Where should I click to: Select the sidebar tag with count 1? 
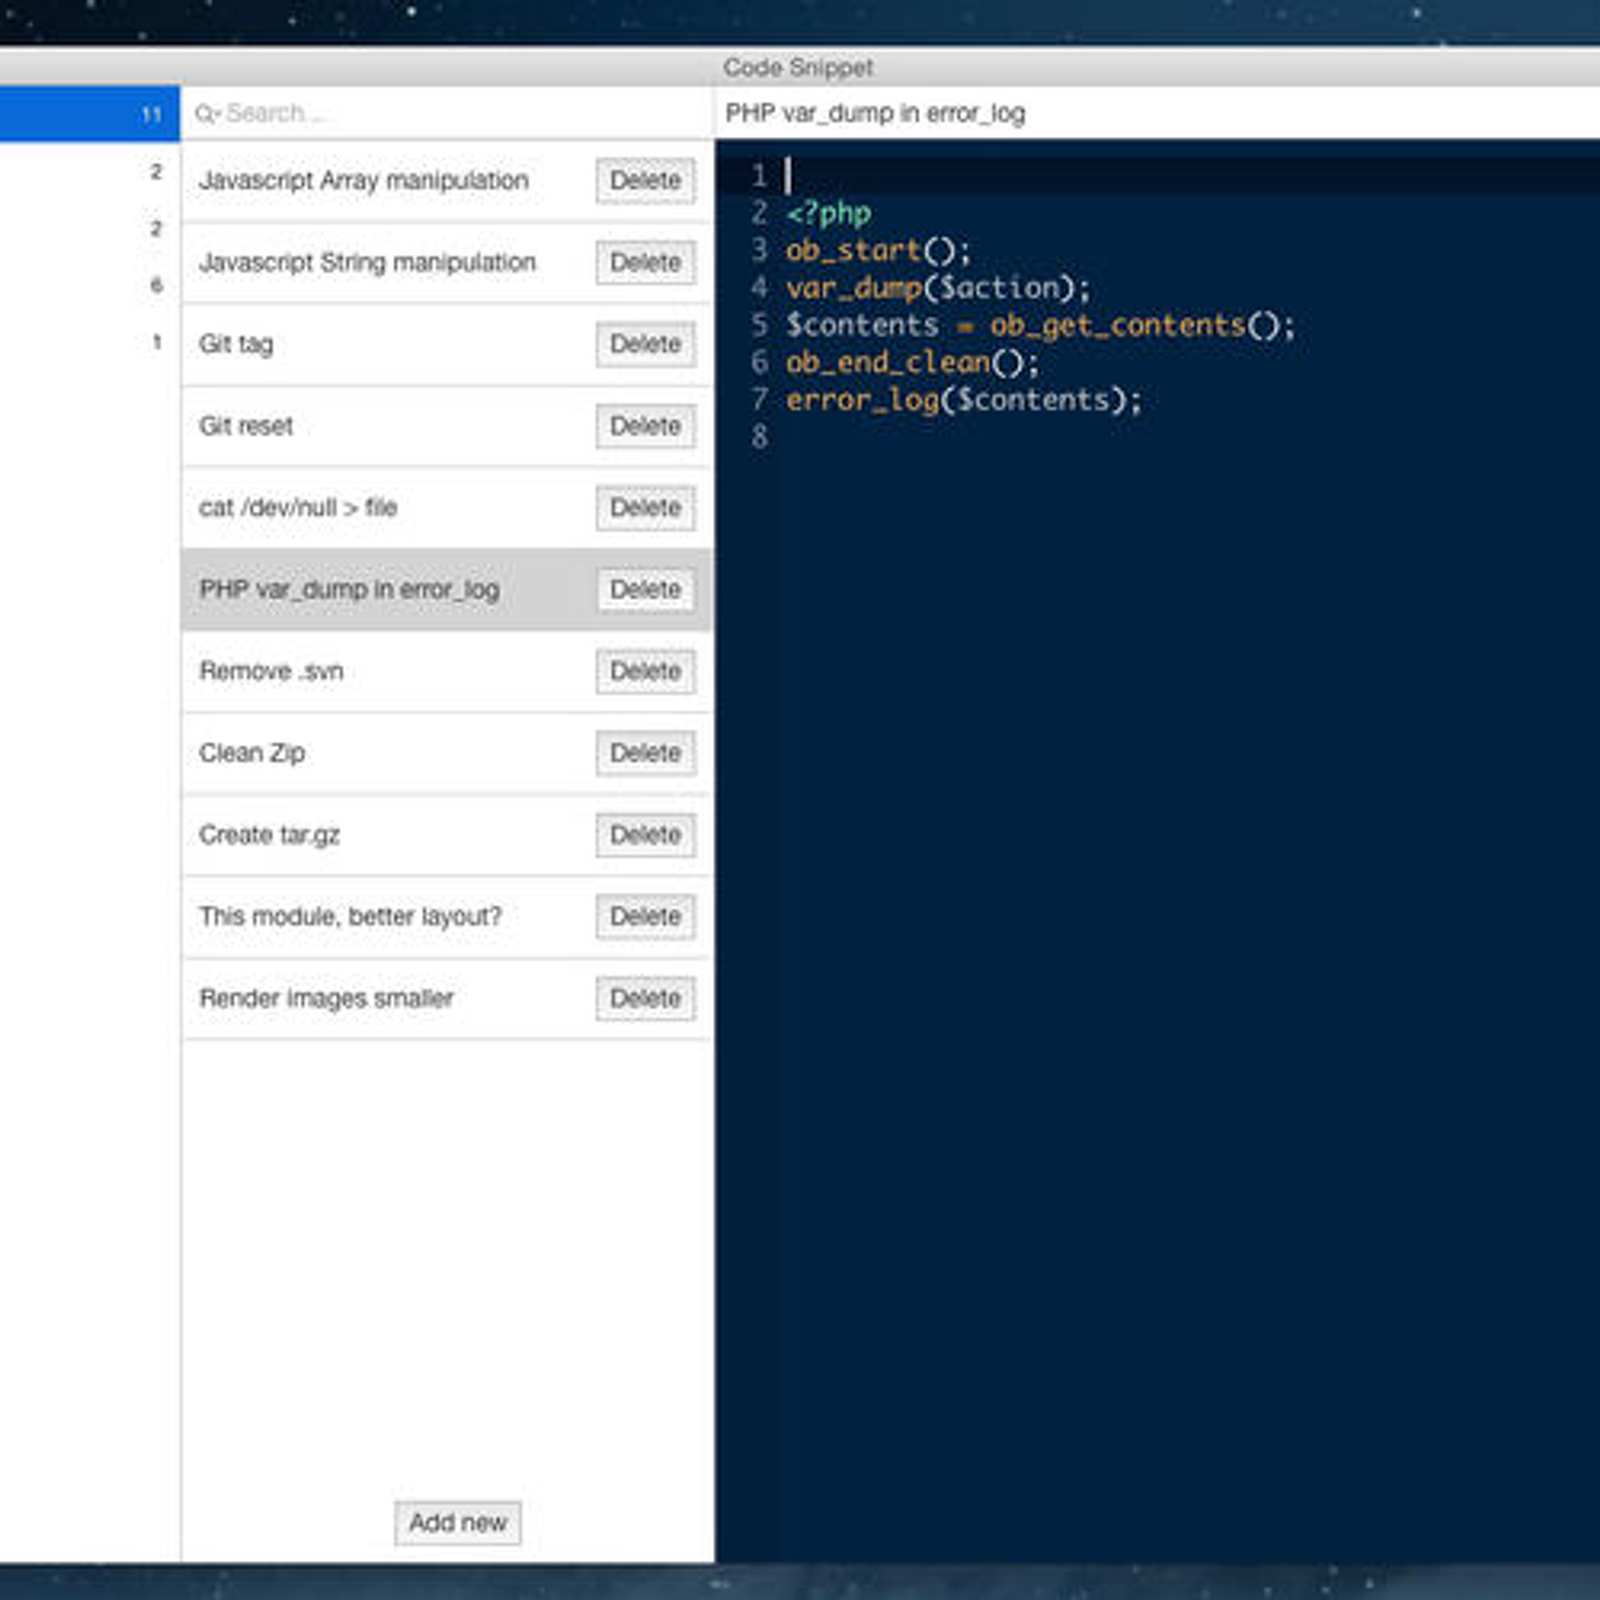[155, 342]
